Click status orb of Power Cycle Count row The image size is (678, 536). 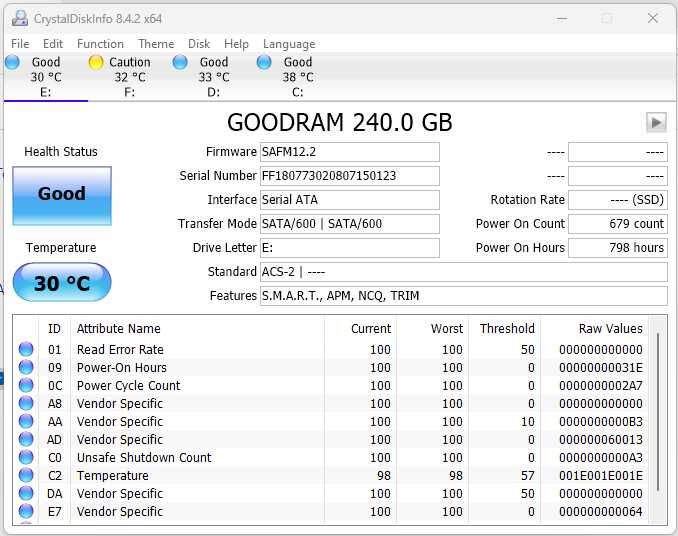26,385
